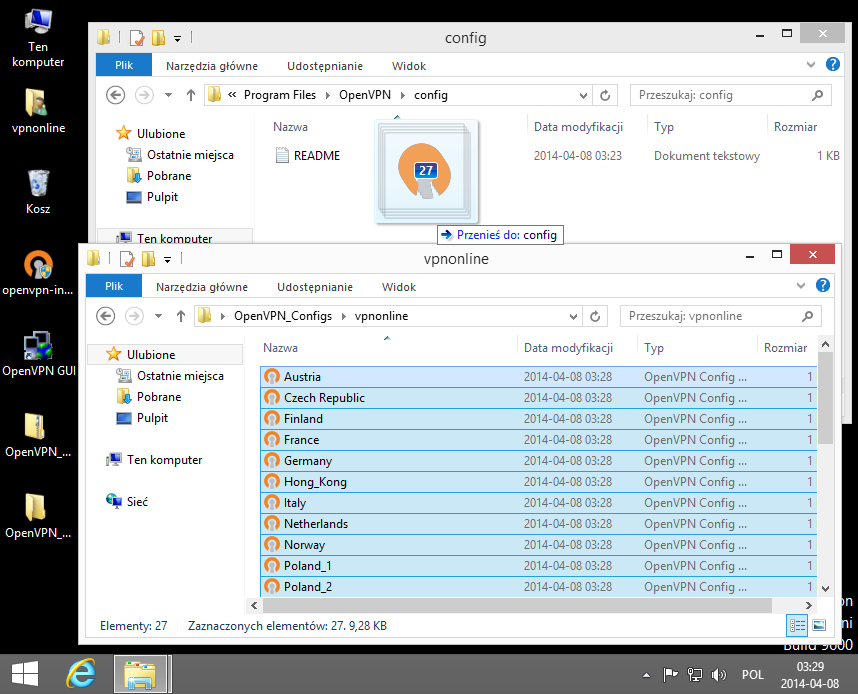
Task: Expand address bar history in config window
Action: [583, 96]
